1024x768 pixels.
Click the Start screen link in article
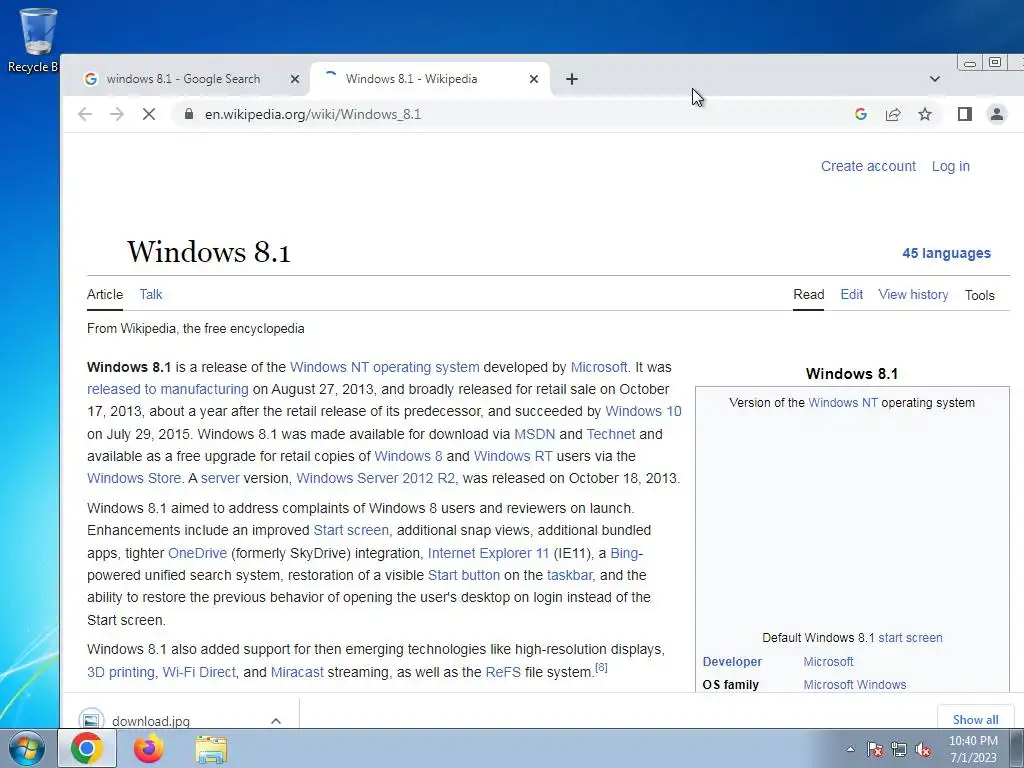point(351,530)
